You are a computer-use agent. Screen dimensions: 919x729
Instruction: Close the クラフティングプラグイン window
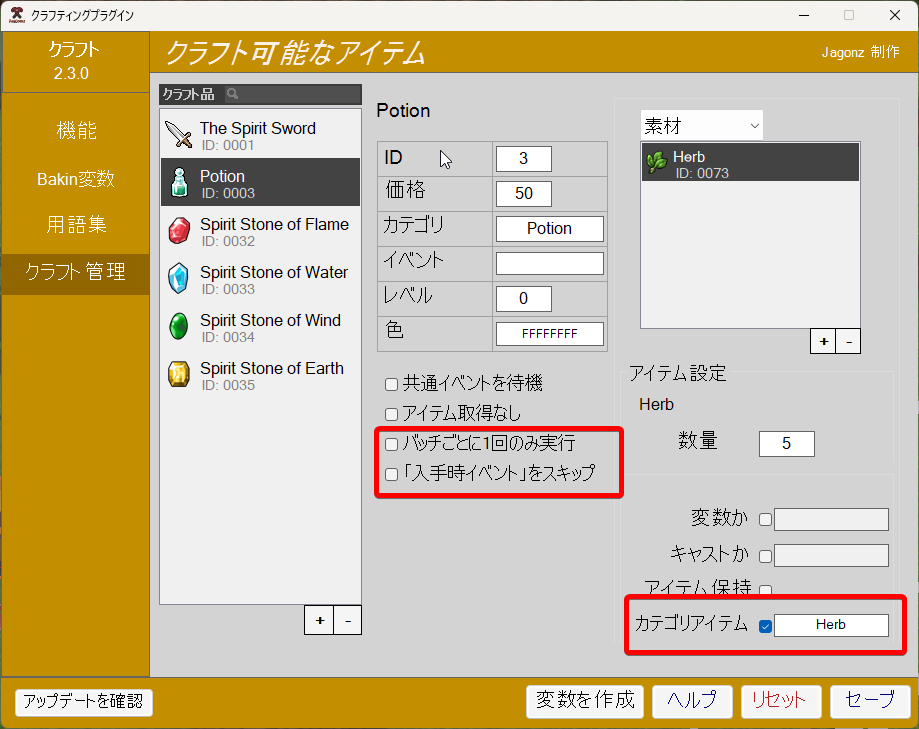tap(894, 15)
